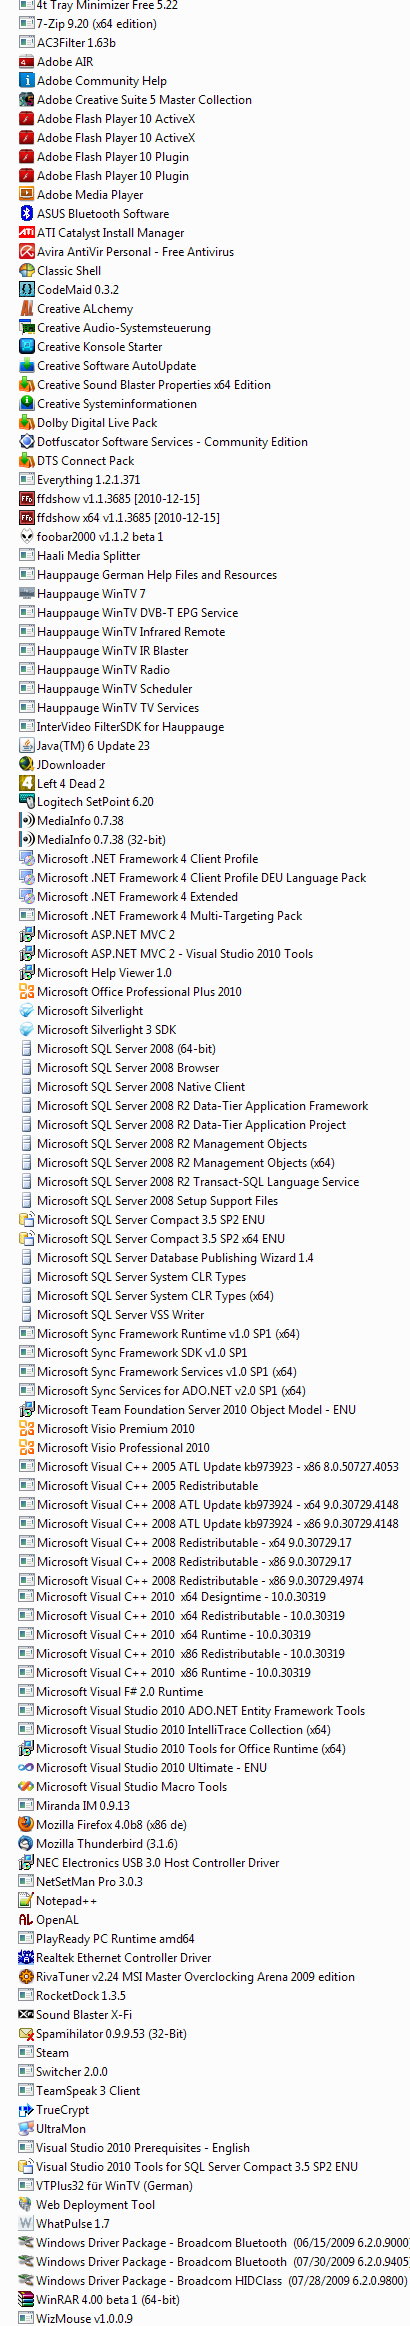410x2326 pixels.
Task: Click the TrueCrypt icon
Action: click(x=27, y=2110)
